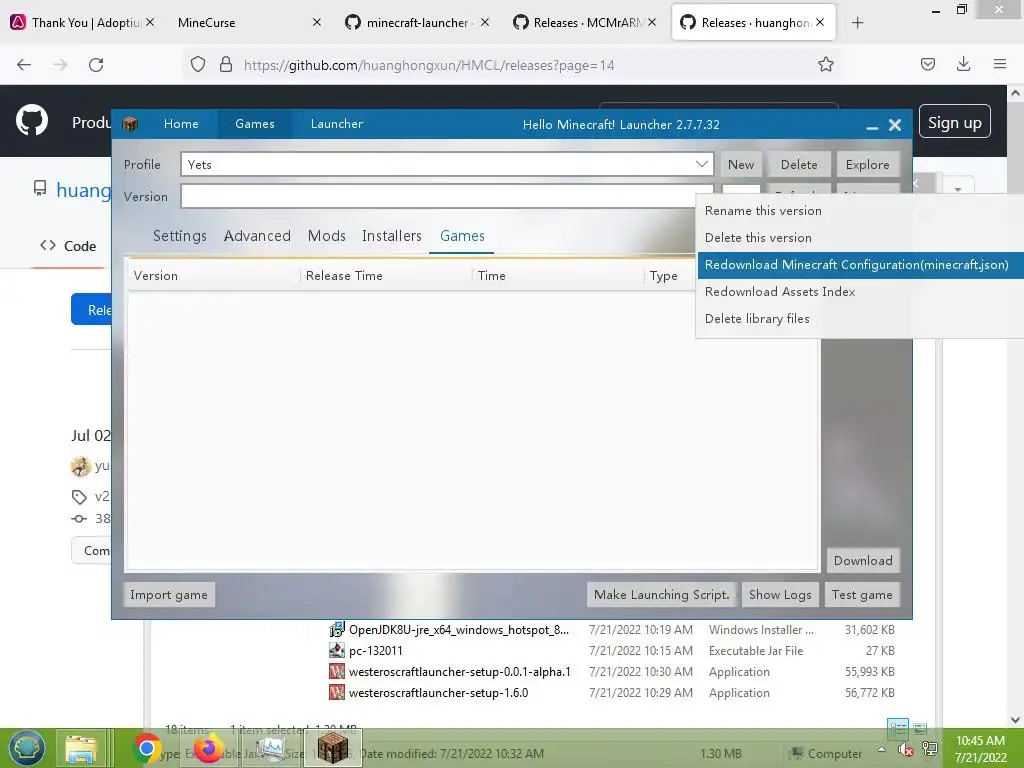Close the MineCurse browser tab
This screenshot has width=1024, height=768.
[317, 22]
